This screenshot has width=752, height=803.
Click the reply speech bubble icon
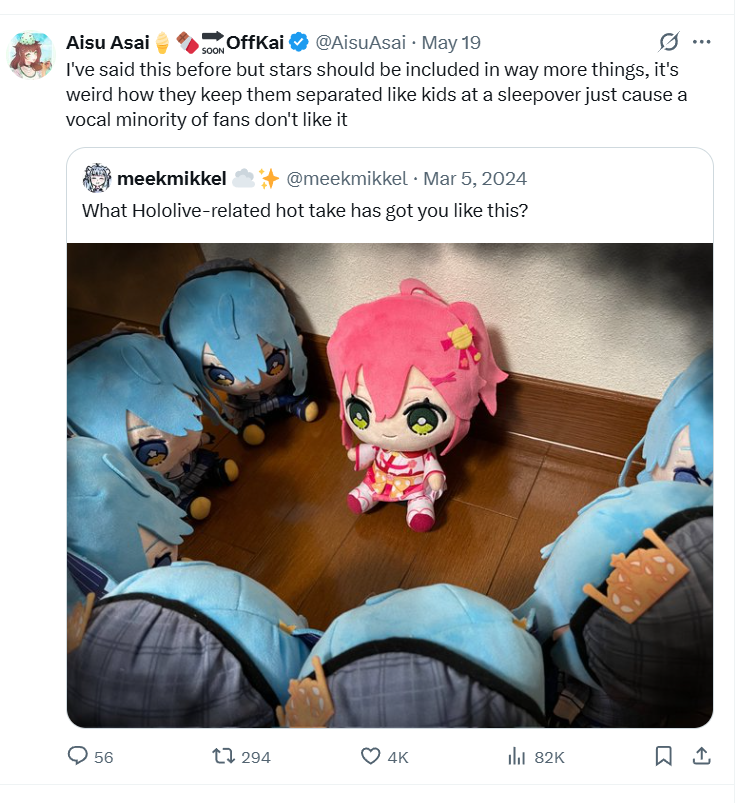pyautogui.click(x=78, y=756)
